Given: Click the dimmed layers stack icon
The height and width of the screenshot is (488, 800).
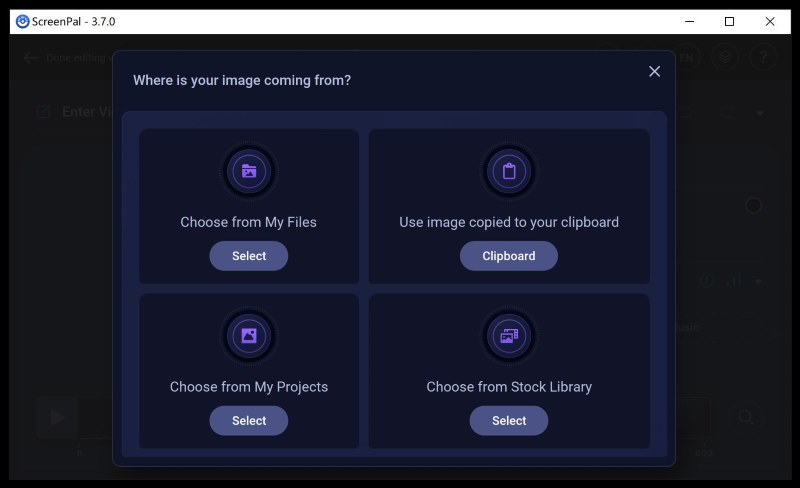Looking at the screenshot, I should coord(725,57).
